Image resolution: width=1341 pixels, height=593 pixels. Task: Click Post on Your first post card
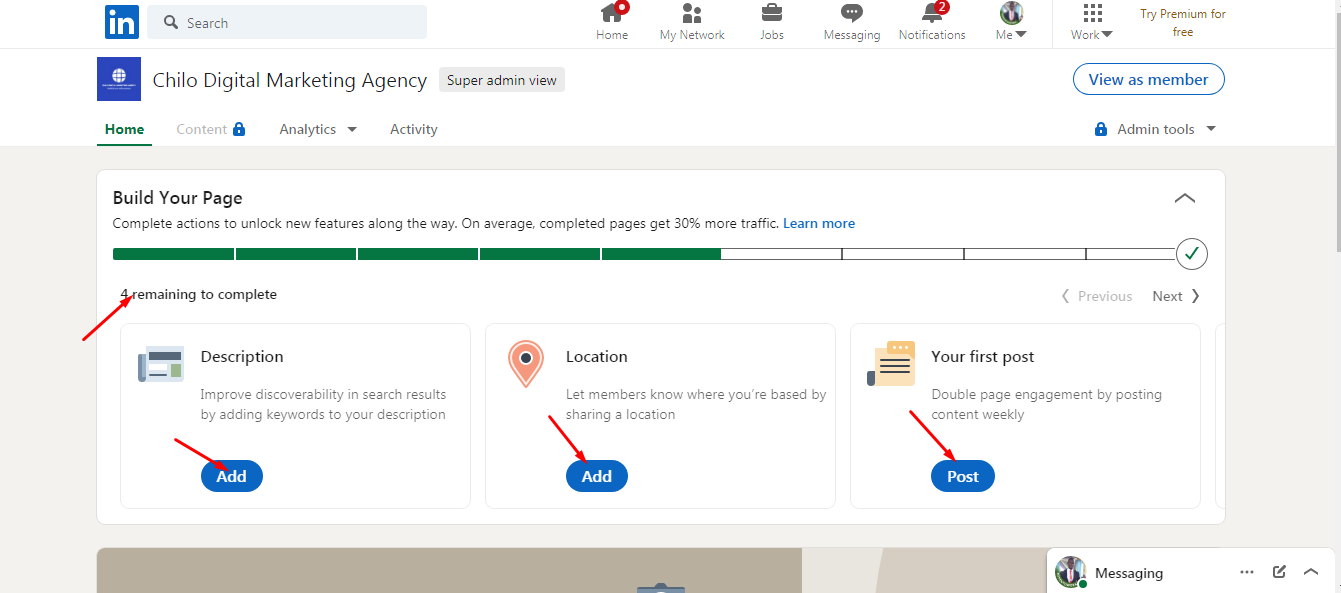(963, 476)
